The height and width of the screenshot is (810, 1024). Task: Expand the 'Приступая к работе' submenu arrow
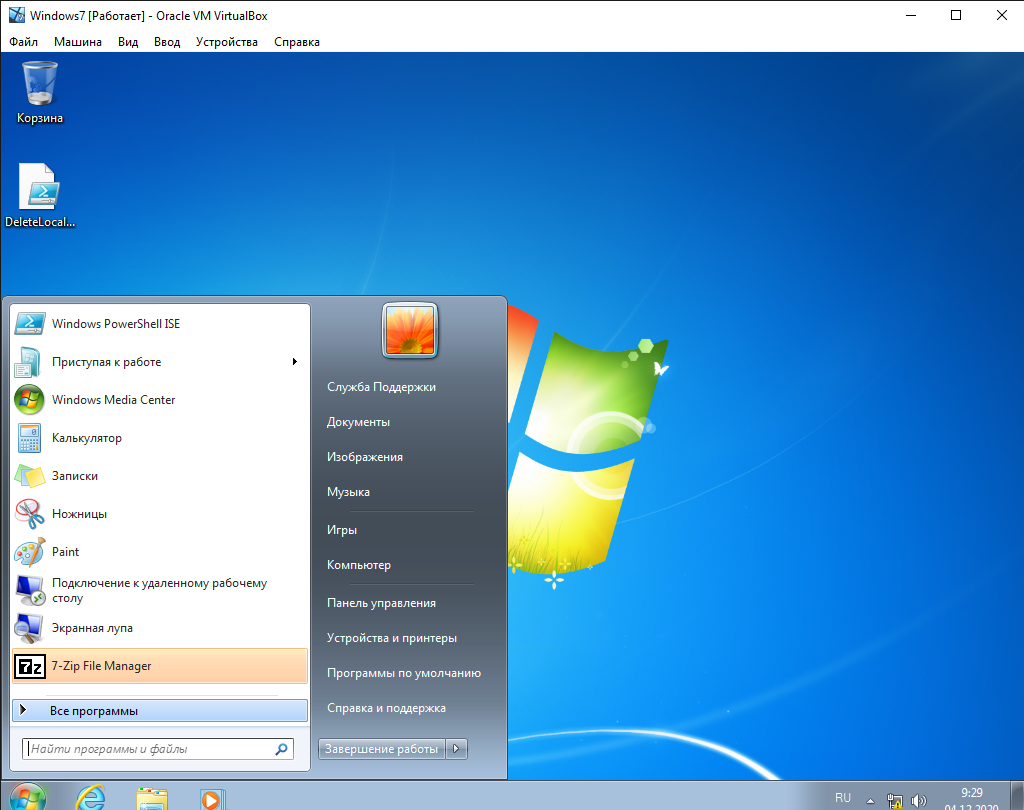click(x=295, y=362)
